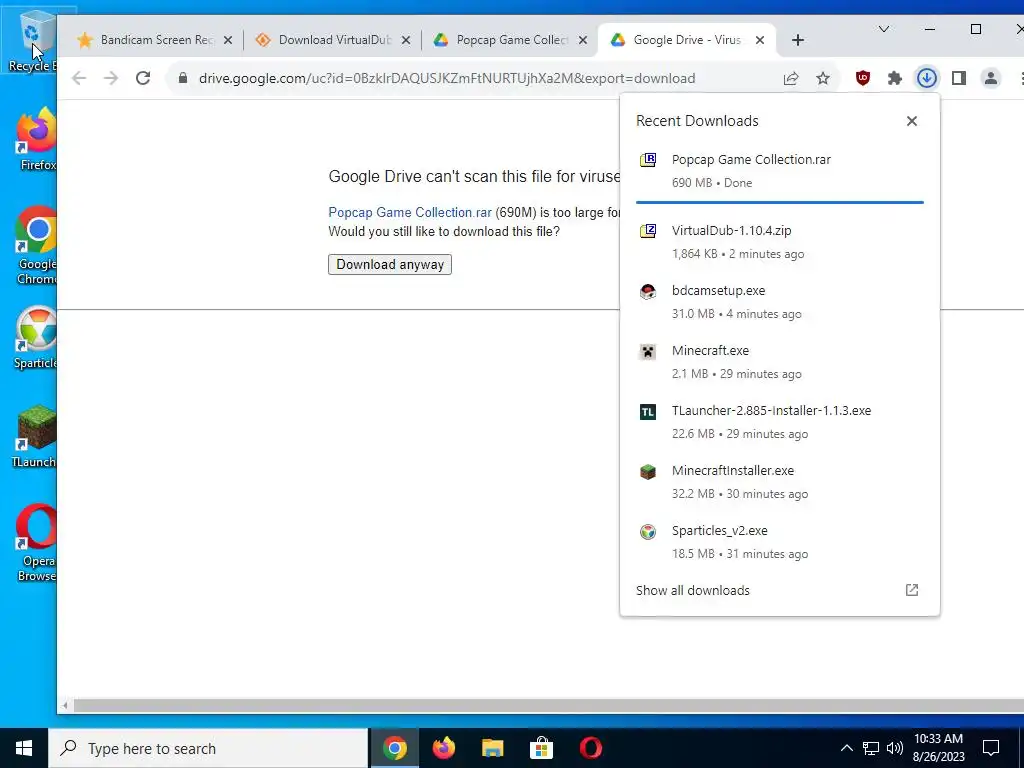Open File Explorer from the taskbar

pyautogui.click(x=492, y=748)
